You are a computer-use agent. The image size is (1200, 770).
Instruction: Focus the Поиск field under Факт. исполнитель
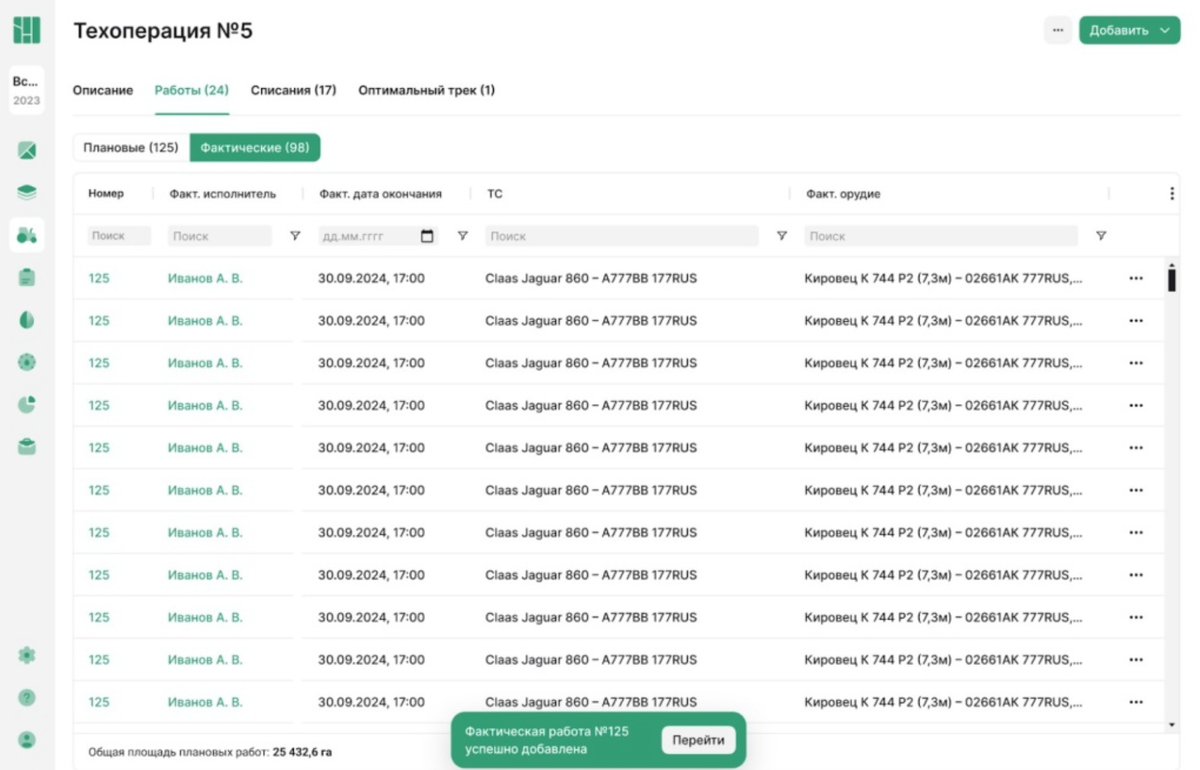tap(220, 236)
